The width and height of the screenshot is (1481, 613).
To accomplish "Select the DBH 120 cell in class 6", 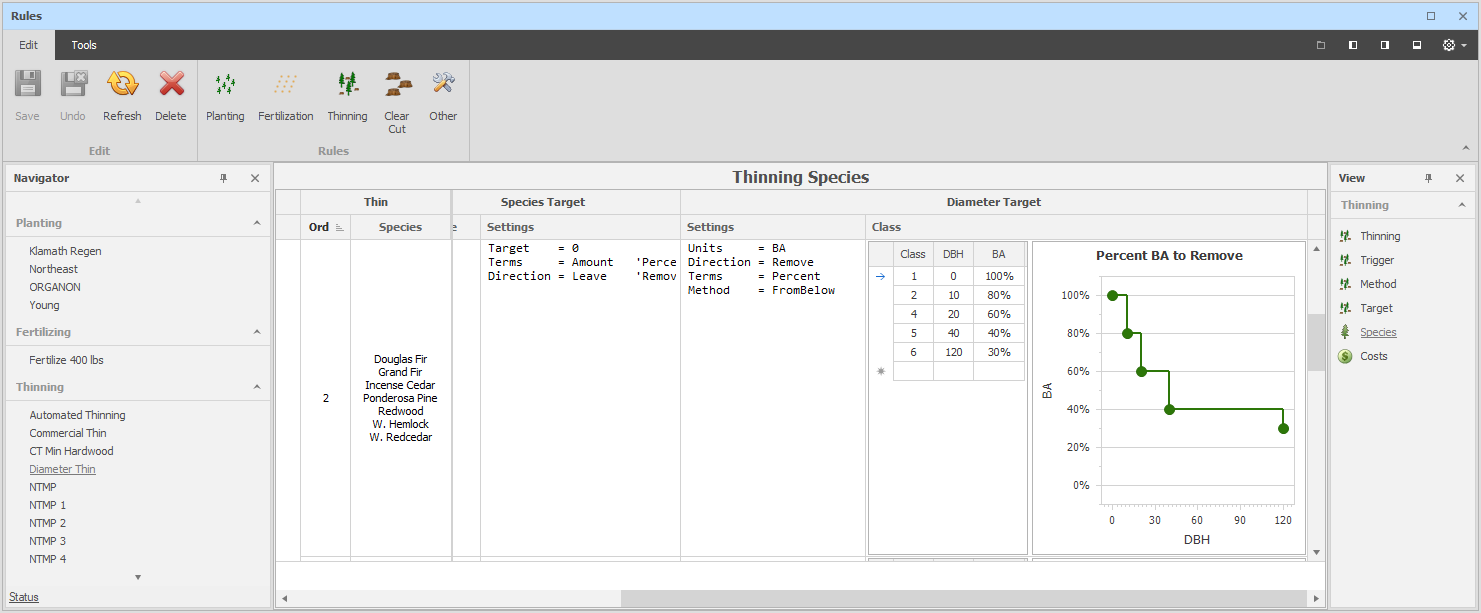I will point(953,352).
